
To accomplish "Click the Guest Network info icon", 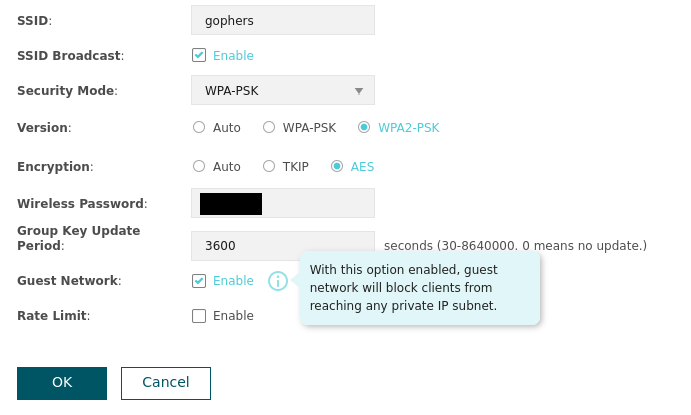I will click(278, 281).
